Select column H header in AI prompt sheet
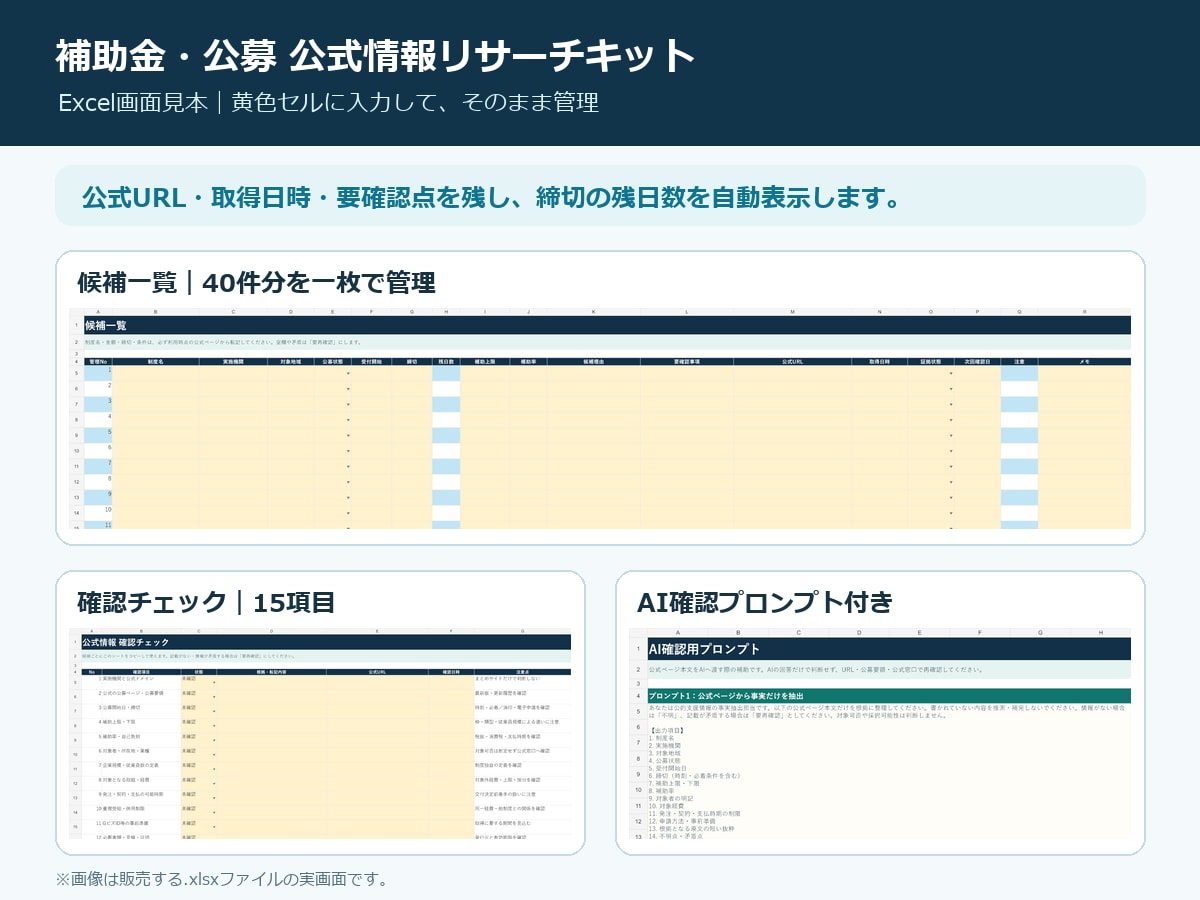1200x900 pixels. click(1100, 632)
